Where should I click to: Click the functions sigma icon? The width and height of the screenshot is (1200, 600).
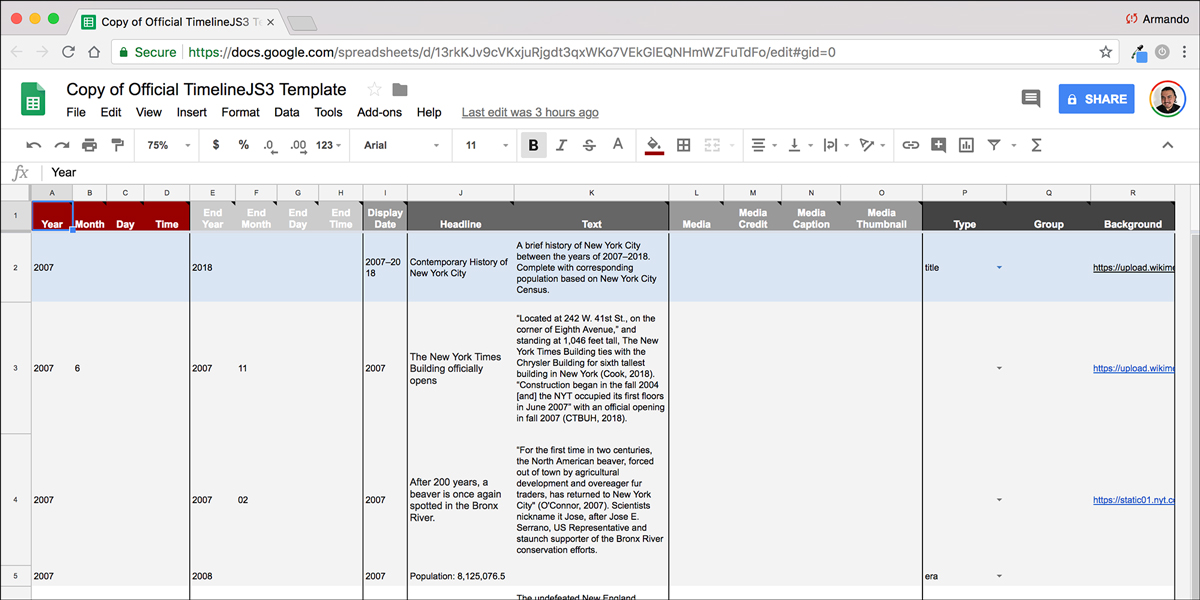(x=1036, y=145)
